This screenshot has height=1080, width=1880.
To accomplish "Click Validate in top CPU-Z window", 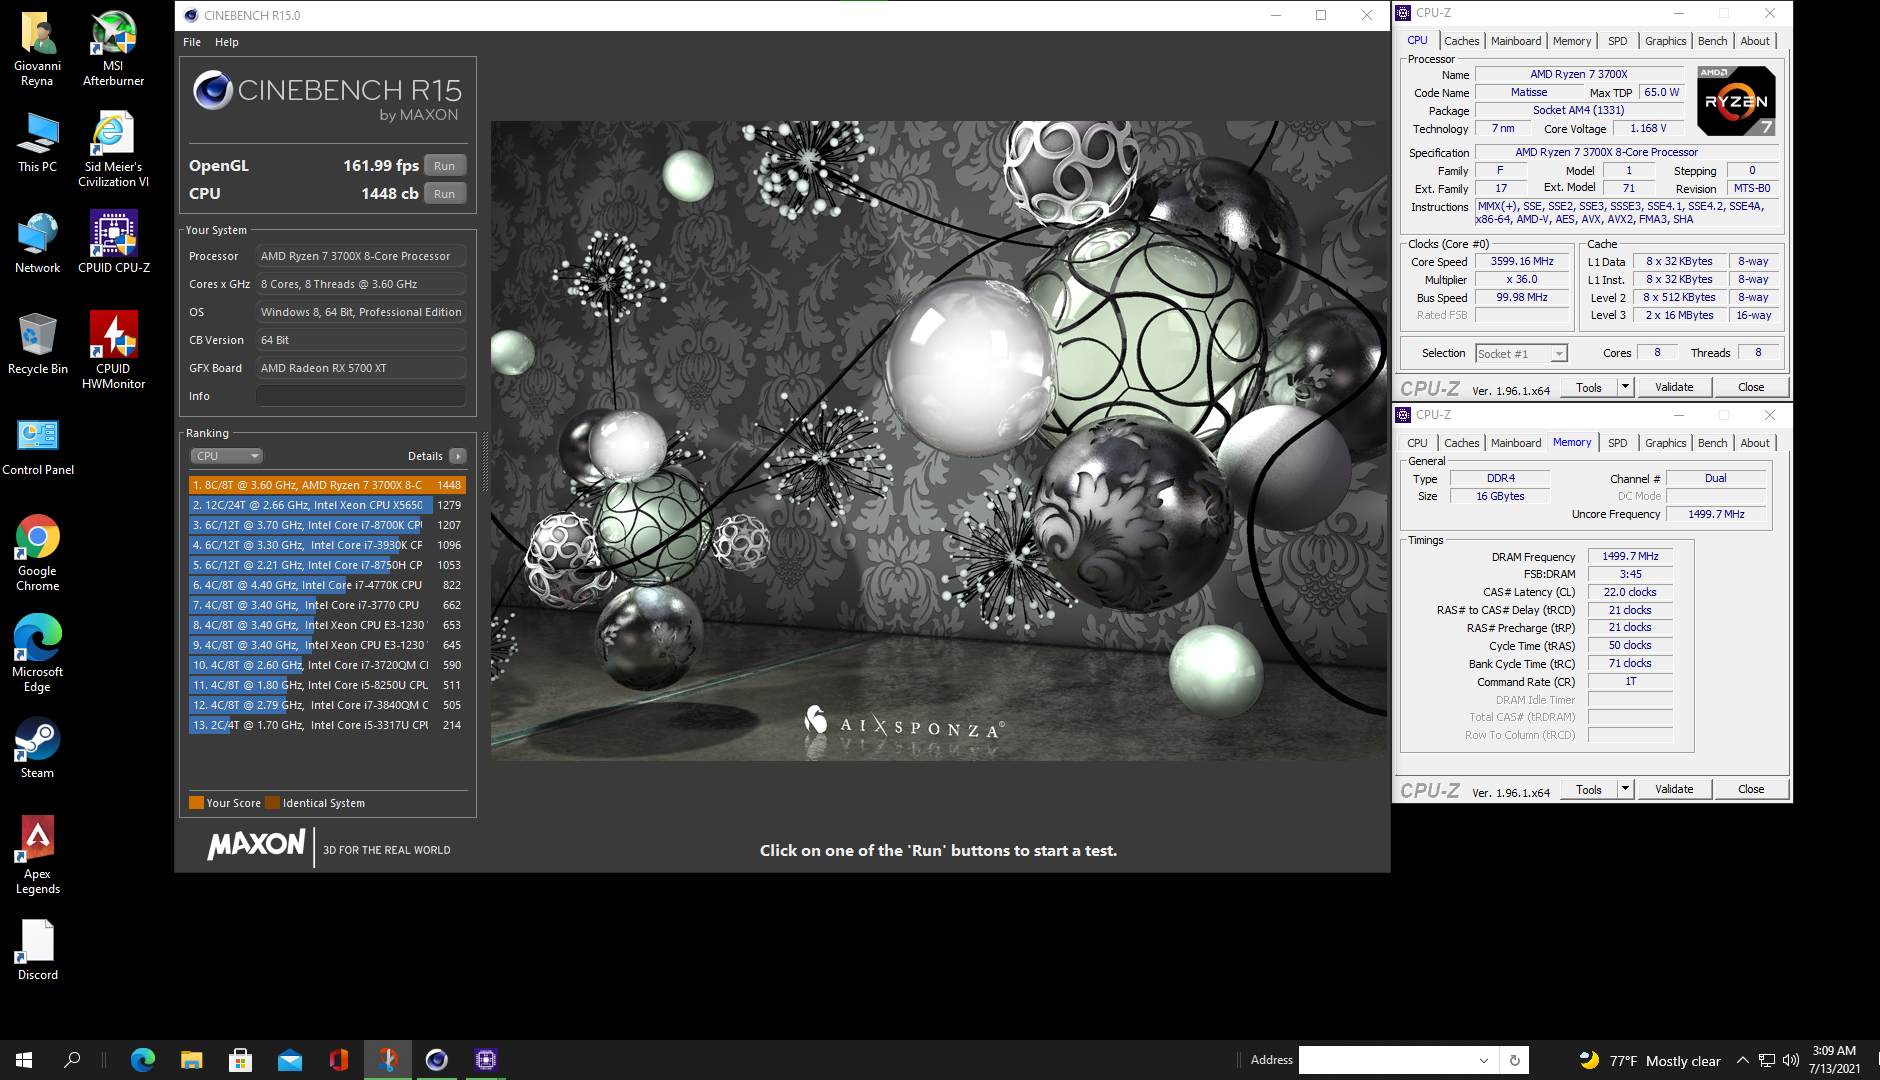I will [1674, 387].
